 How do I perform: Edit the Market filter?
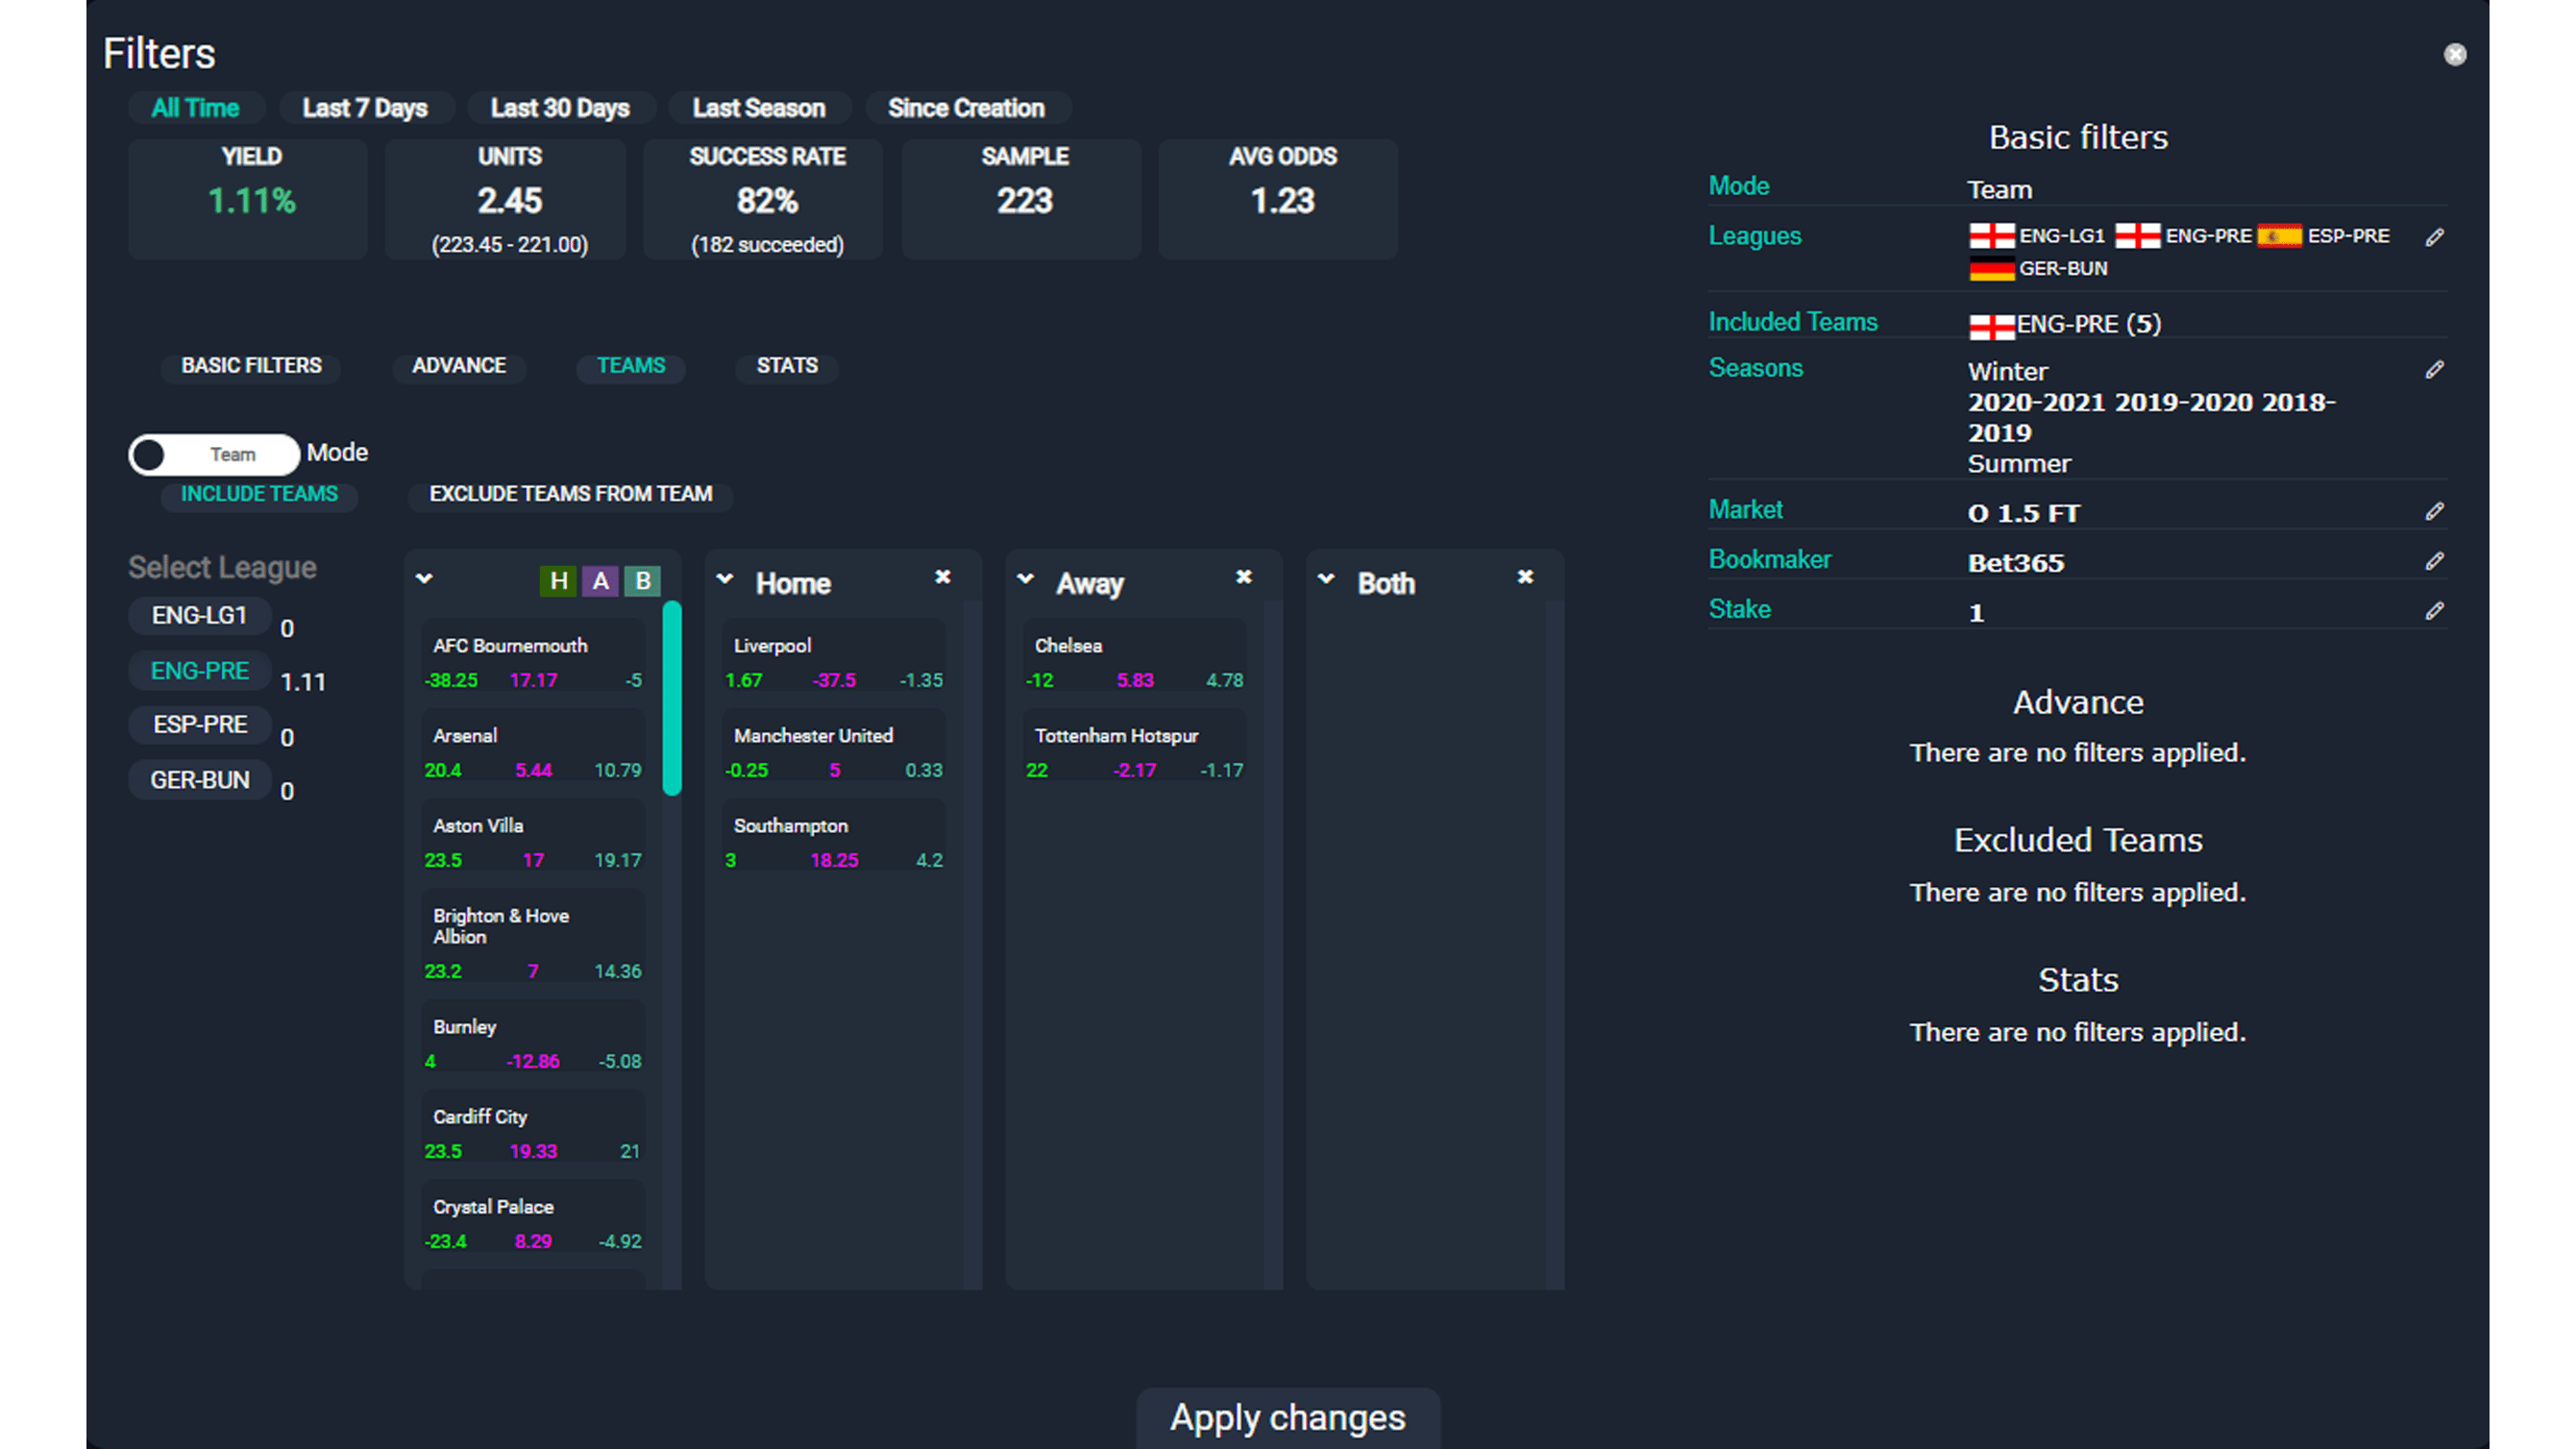[x=2434, y=510]
